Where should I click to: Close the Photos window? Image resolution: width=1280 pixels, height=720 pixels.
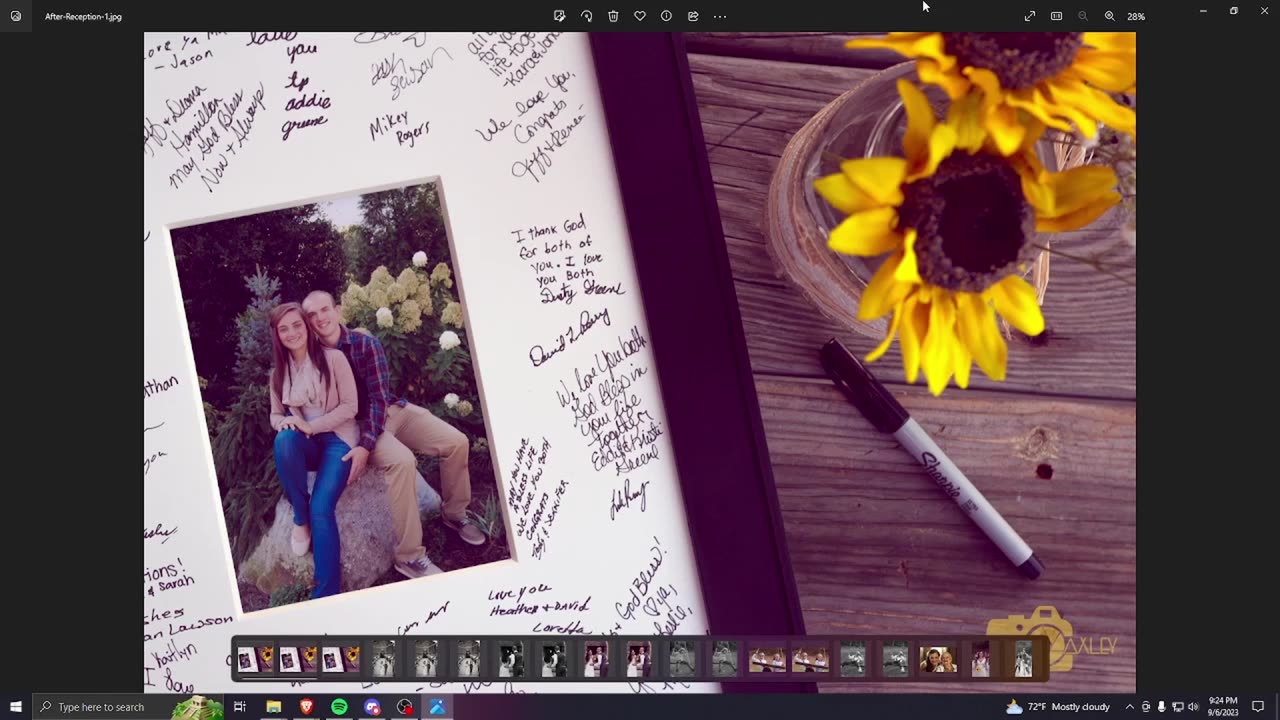(x=1264, y=11)
